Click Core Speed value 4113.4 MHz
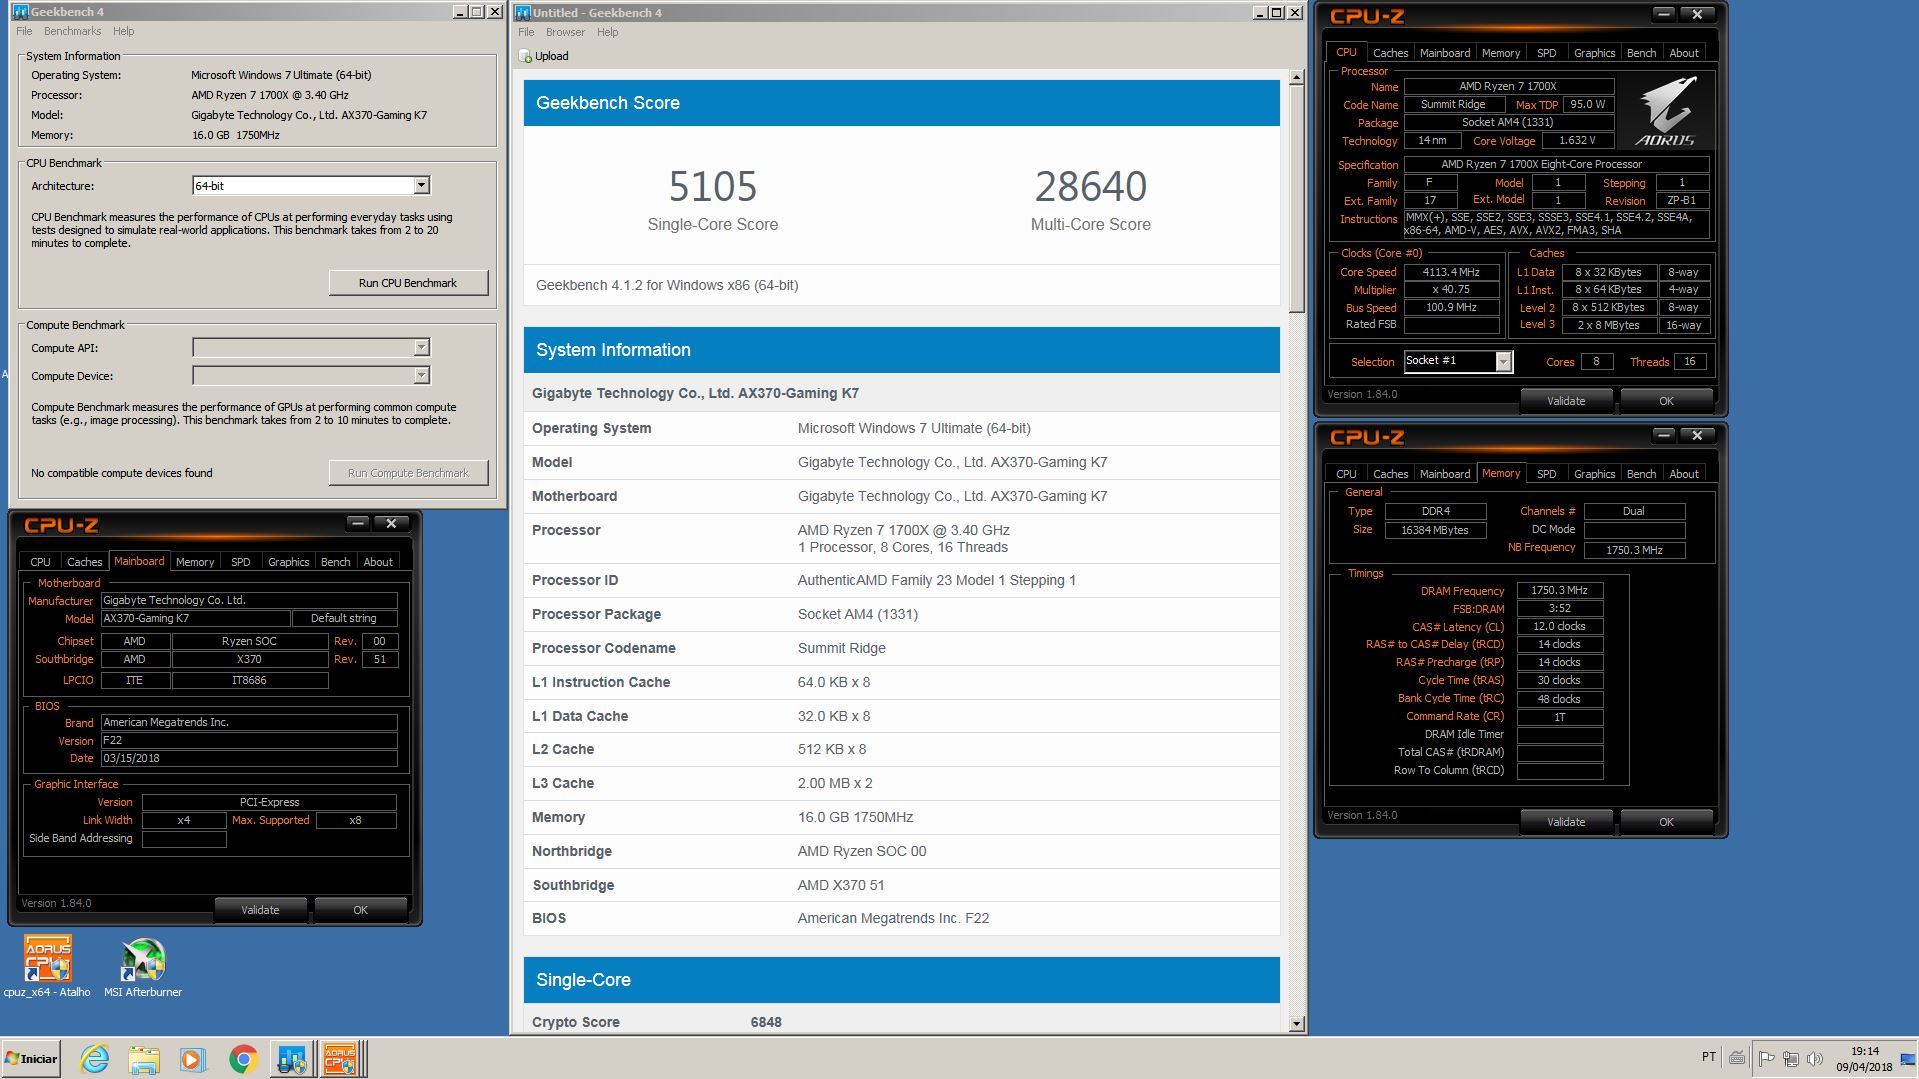This screenshot has height=1079, width=1919. tap(1451, 272)
